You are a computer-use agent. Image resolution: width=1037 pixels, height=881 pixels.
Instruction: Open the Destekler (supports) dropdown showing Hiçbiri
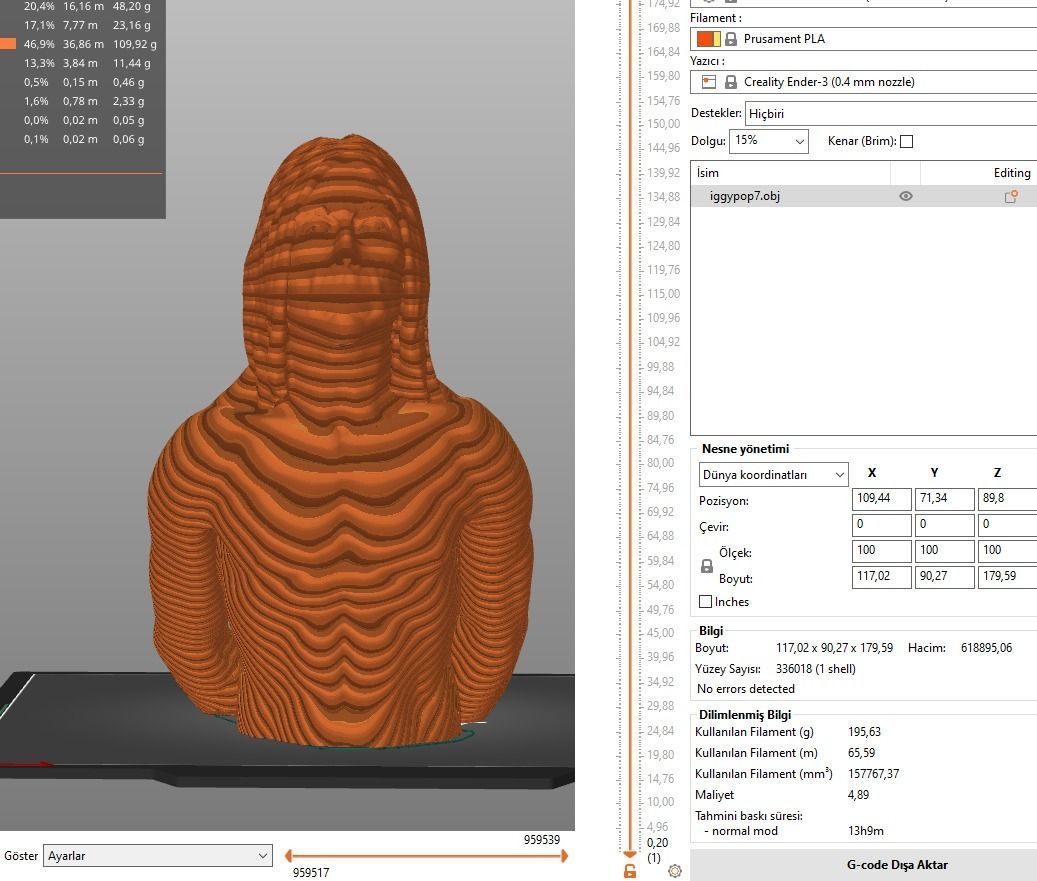890,114
